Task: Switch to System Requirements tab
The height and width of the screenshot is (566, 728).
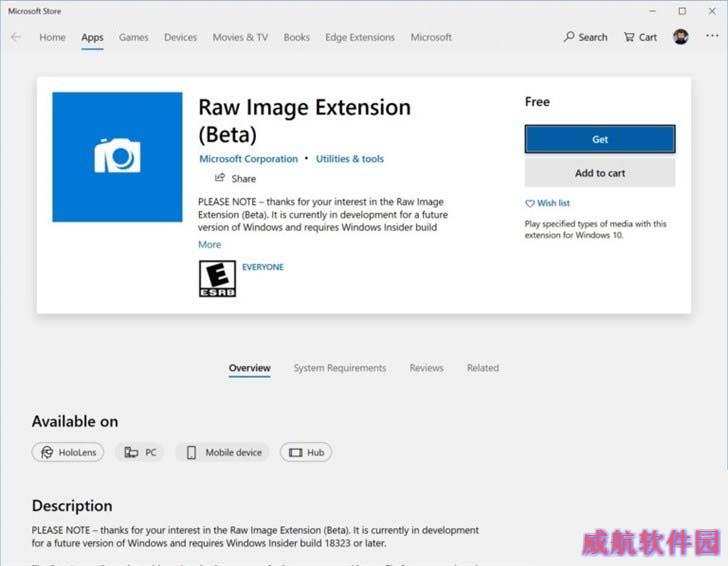Action: point(340,368)
